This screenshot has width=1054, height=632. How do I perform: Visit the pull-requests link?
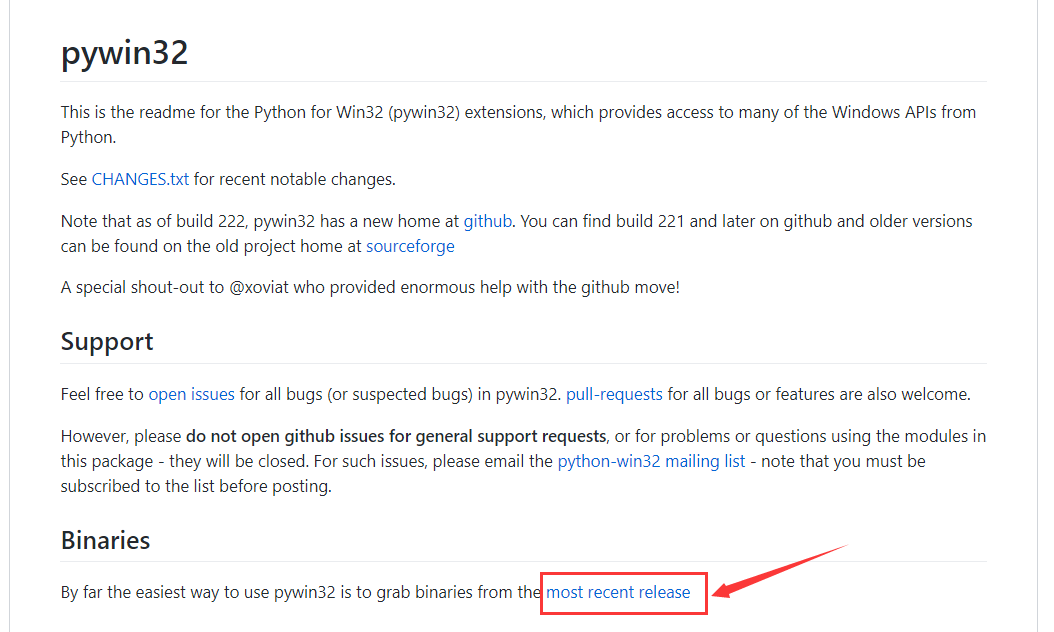[614, 394]
